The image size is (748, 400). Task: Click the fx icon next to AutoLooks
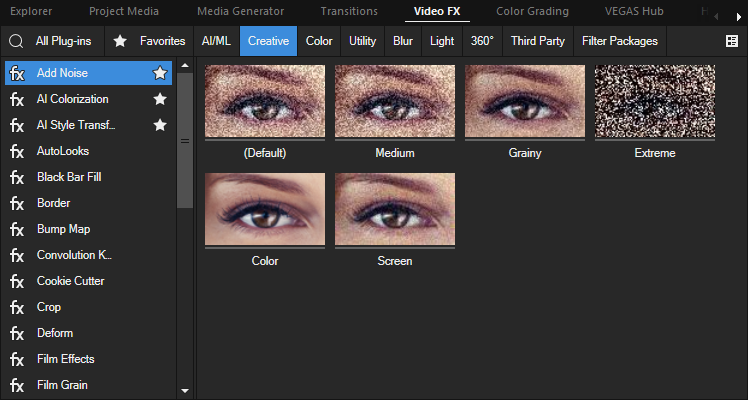(17, 151)
